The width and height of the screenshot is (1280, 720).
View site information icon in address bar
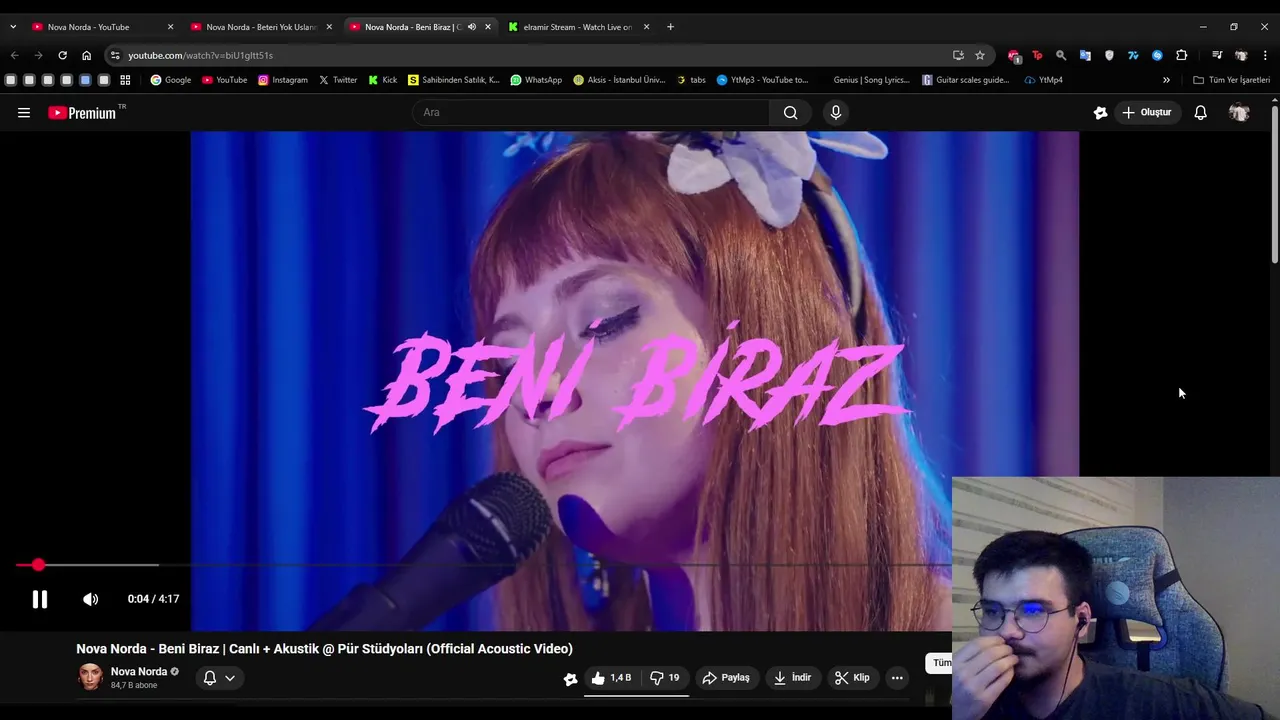[115, 55]
